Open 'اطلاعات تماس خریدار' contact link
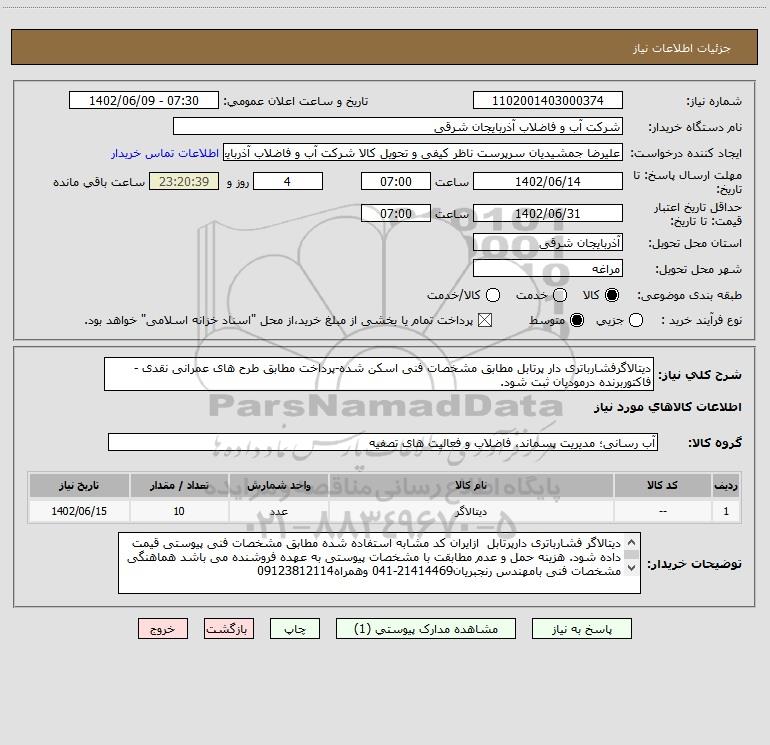Screen dimensions: 770x745 point(165,153)
